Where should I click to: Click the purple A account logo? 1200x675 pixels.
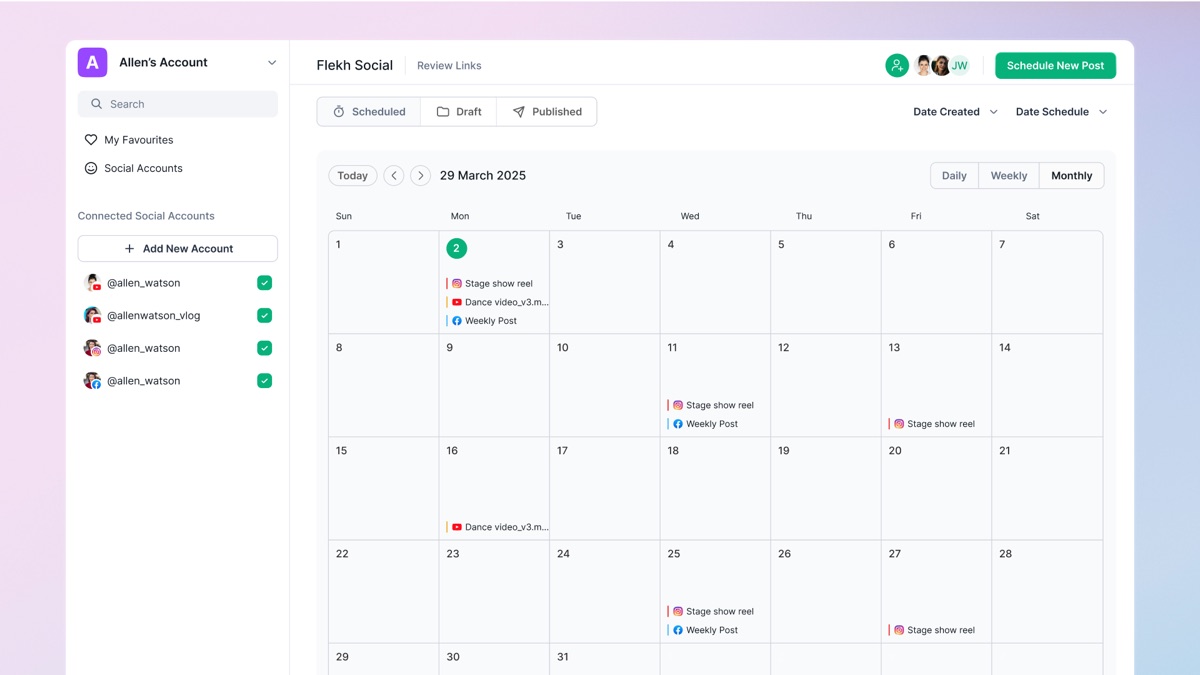(x=92, y=62)
